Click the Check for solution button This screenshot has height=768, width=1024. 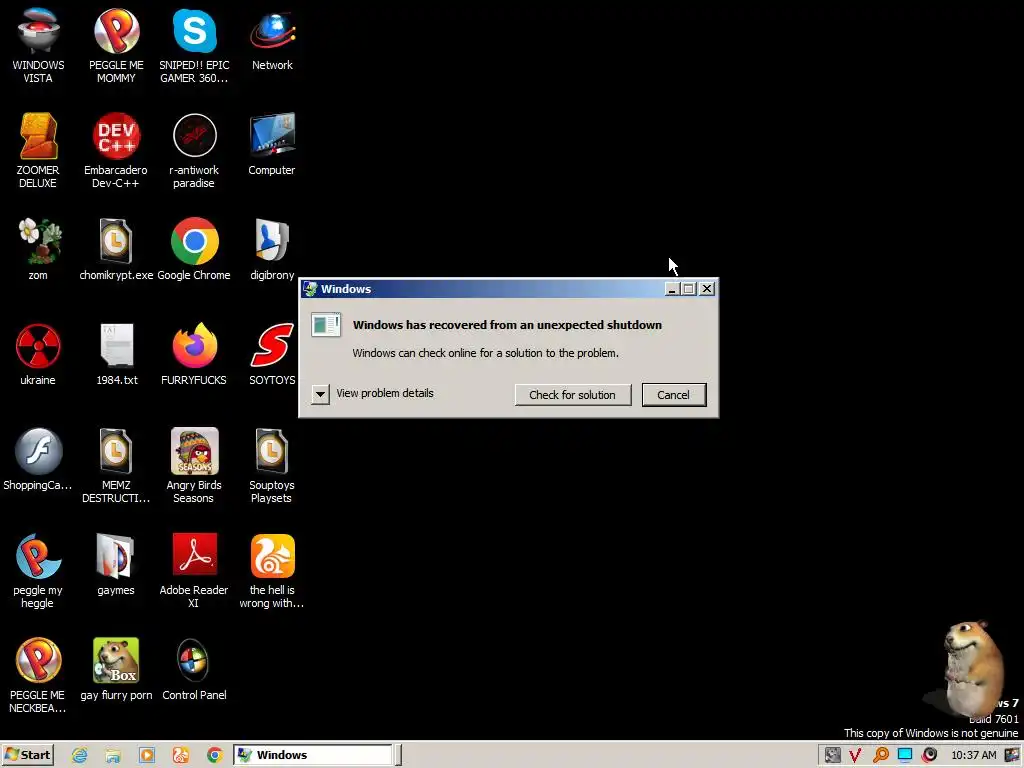tap(573, 394)
